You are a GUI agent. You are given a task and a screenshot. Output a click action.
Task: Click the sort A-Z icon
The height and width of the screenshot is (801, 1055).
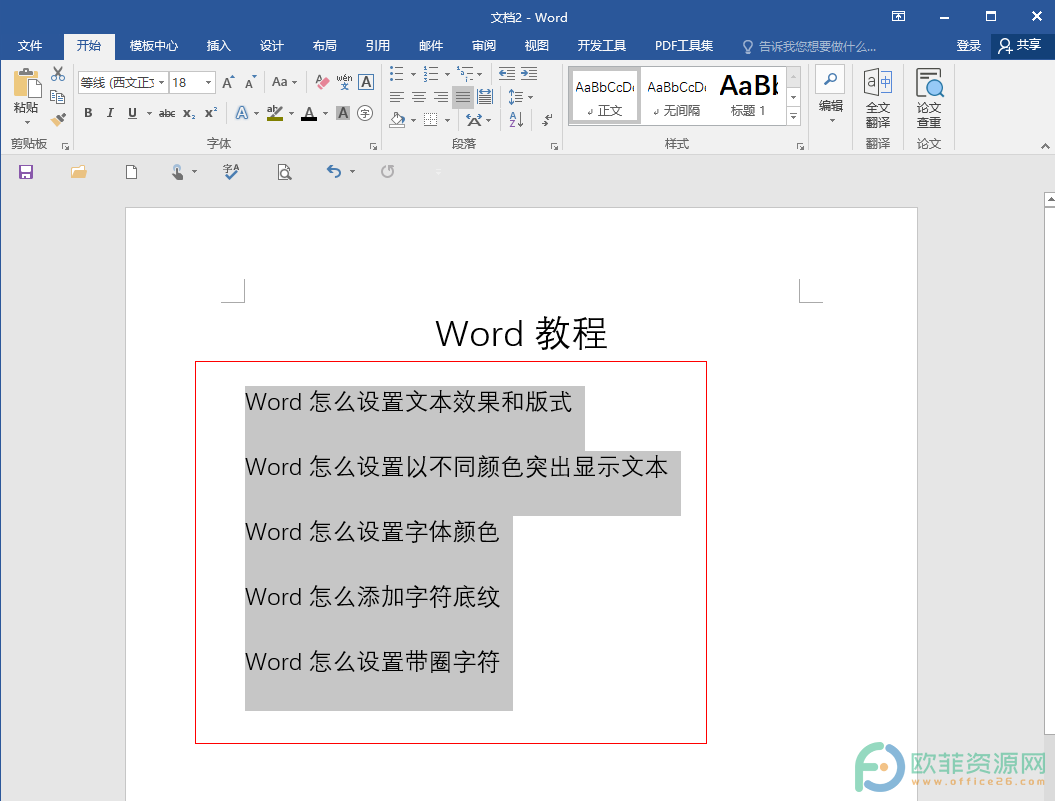[x=516, y=120]
